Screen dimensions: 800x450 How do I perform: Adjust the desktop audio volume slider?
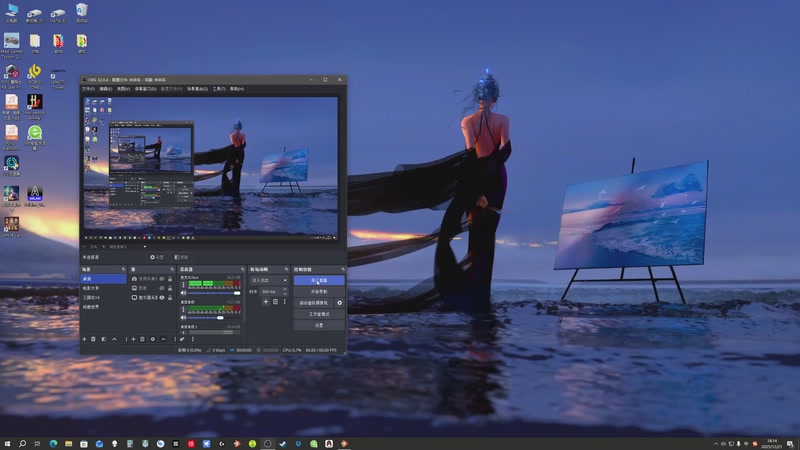[x=214, y=318]
